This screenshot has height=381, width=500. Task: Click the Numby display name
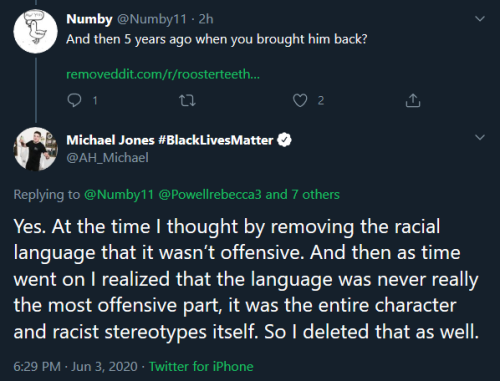tap(89, 19)
